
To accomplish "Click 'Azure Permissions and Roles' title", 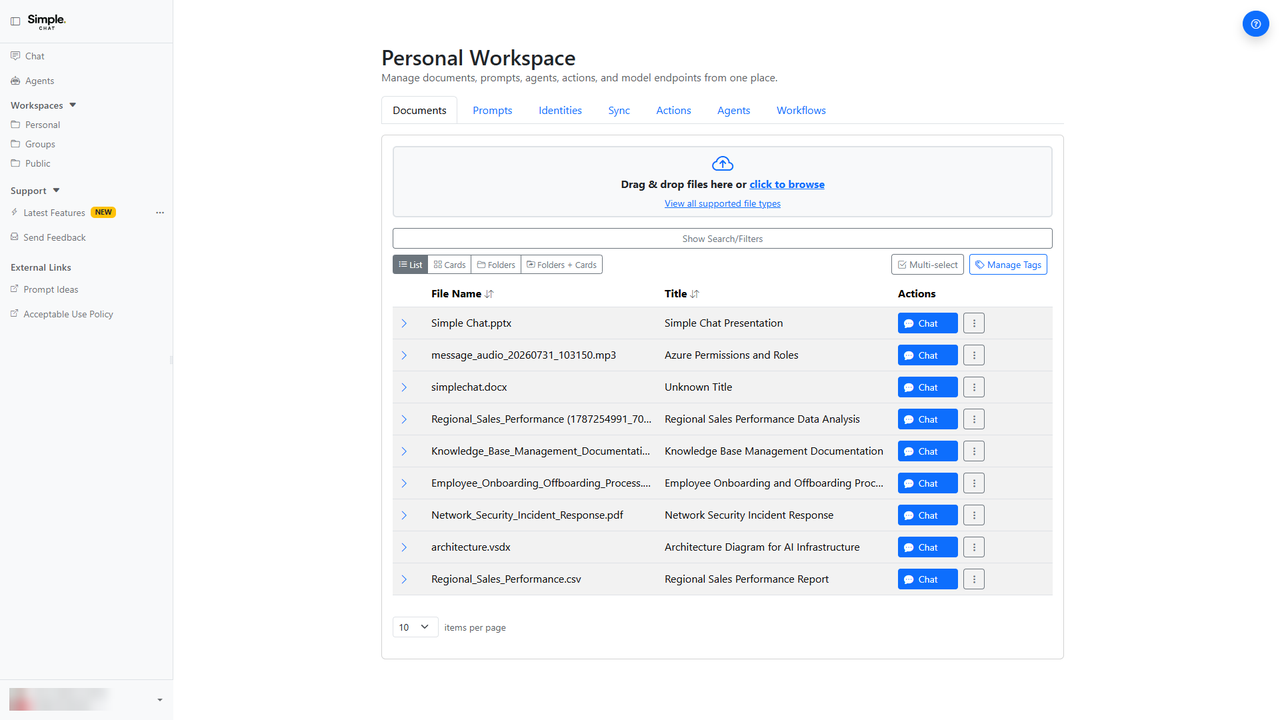I will point(731,355).
